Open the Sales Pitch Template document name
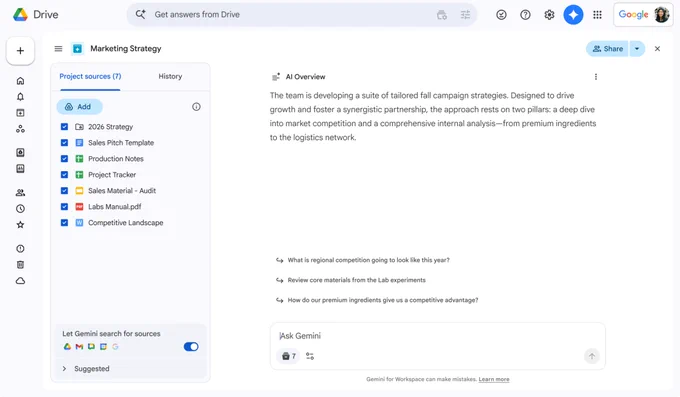 (121, 143)
